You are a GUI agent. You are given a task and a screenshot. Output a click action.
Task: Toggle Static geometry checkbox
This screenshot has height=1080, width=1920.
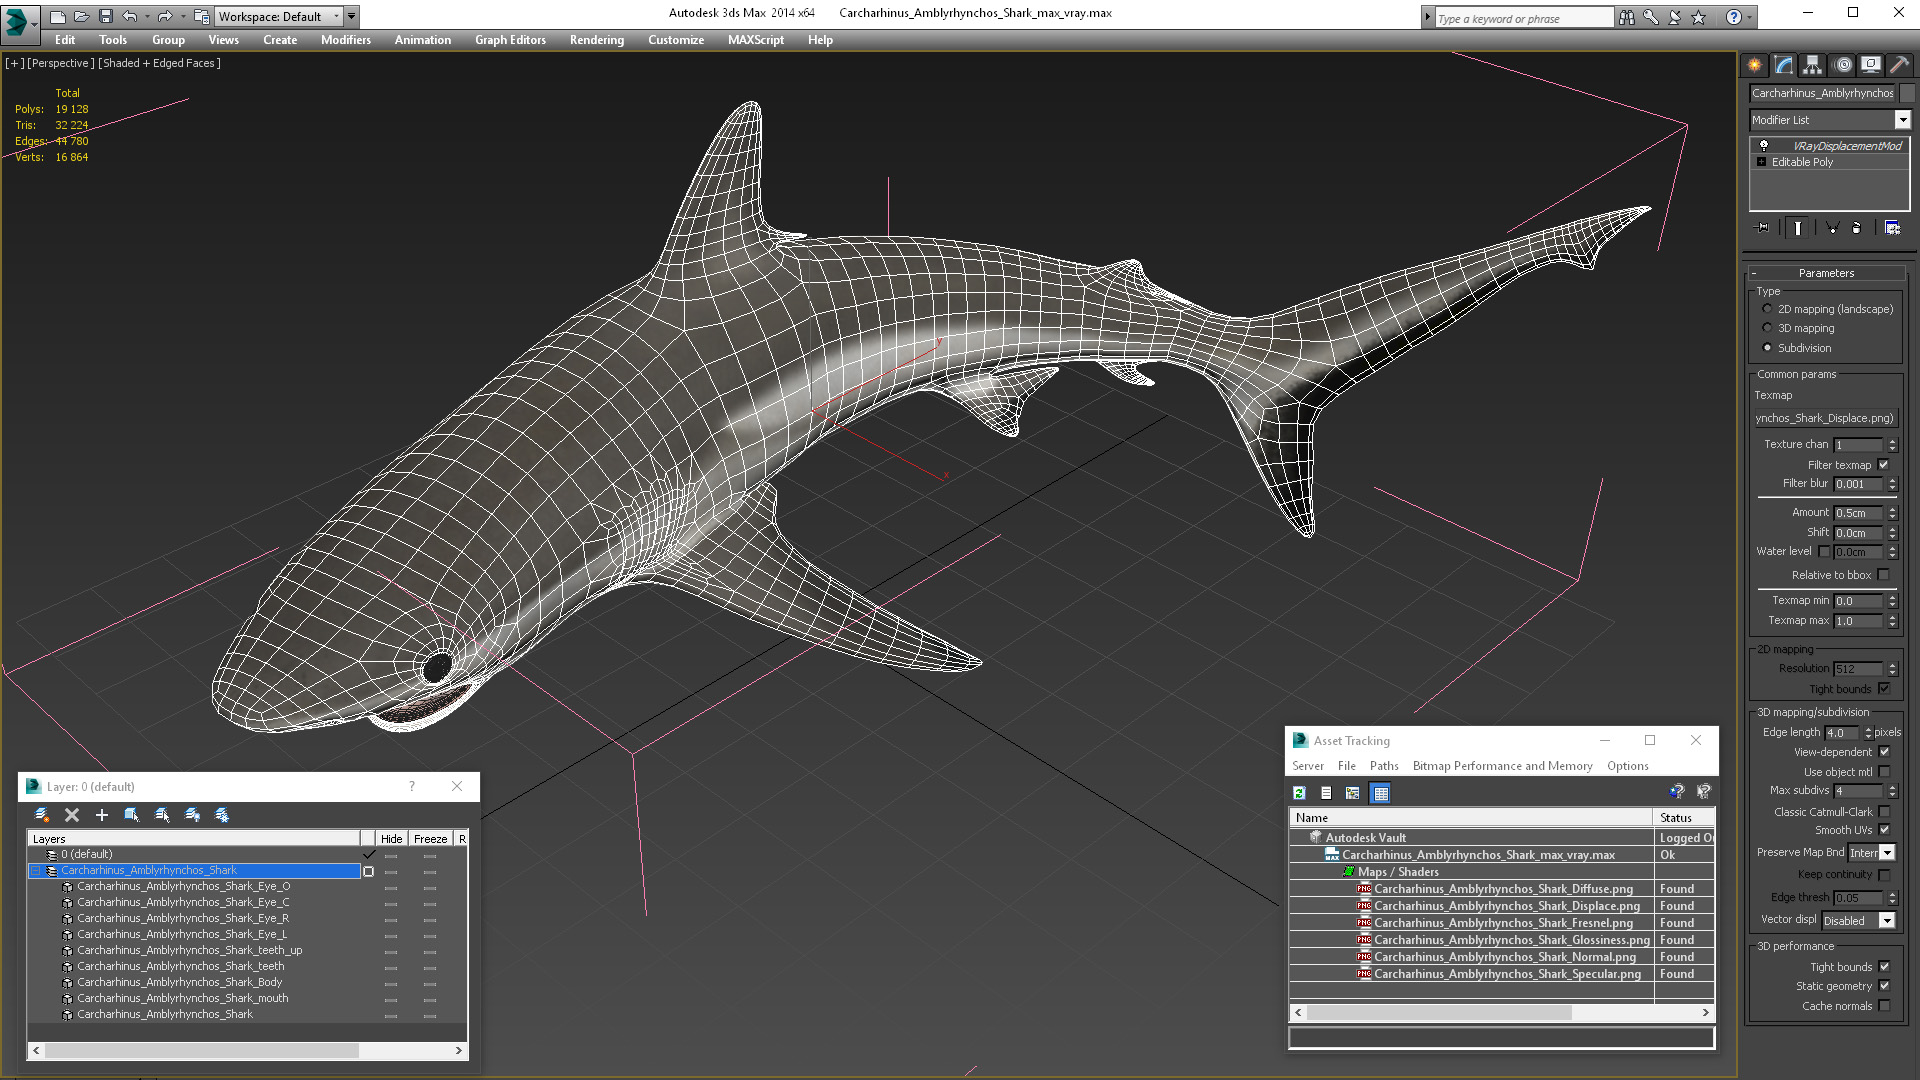pyautogui.click(x=1884, y=986)
